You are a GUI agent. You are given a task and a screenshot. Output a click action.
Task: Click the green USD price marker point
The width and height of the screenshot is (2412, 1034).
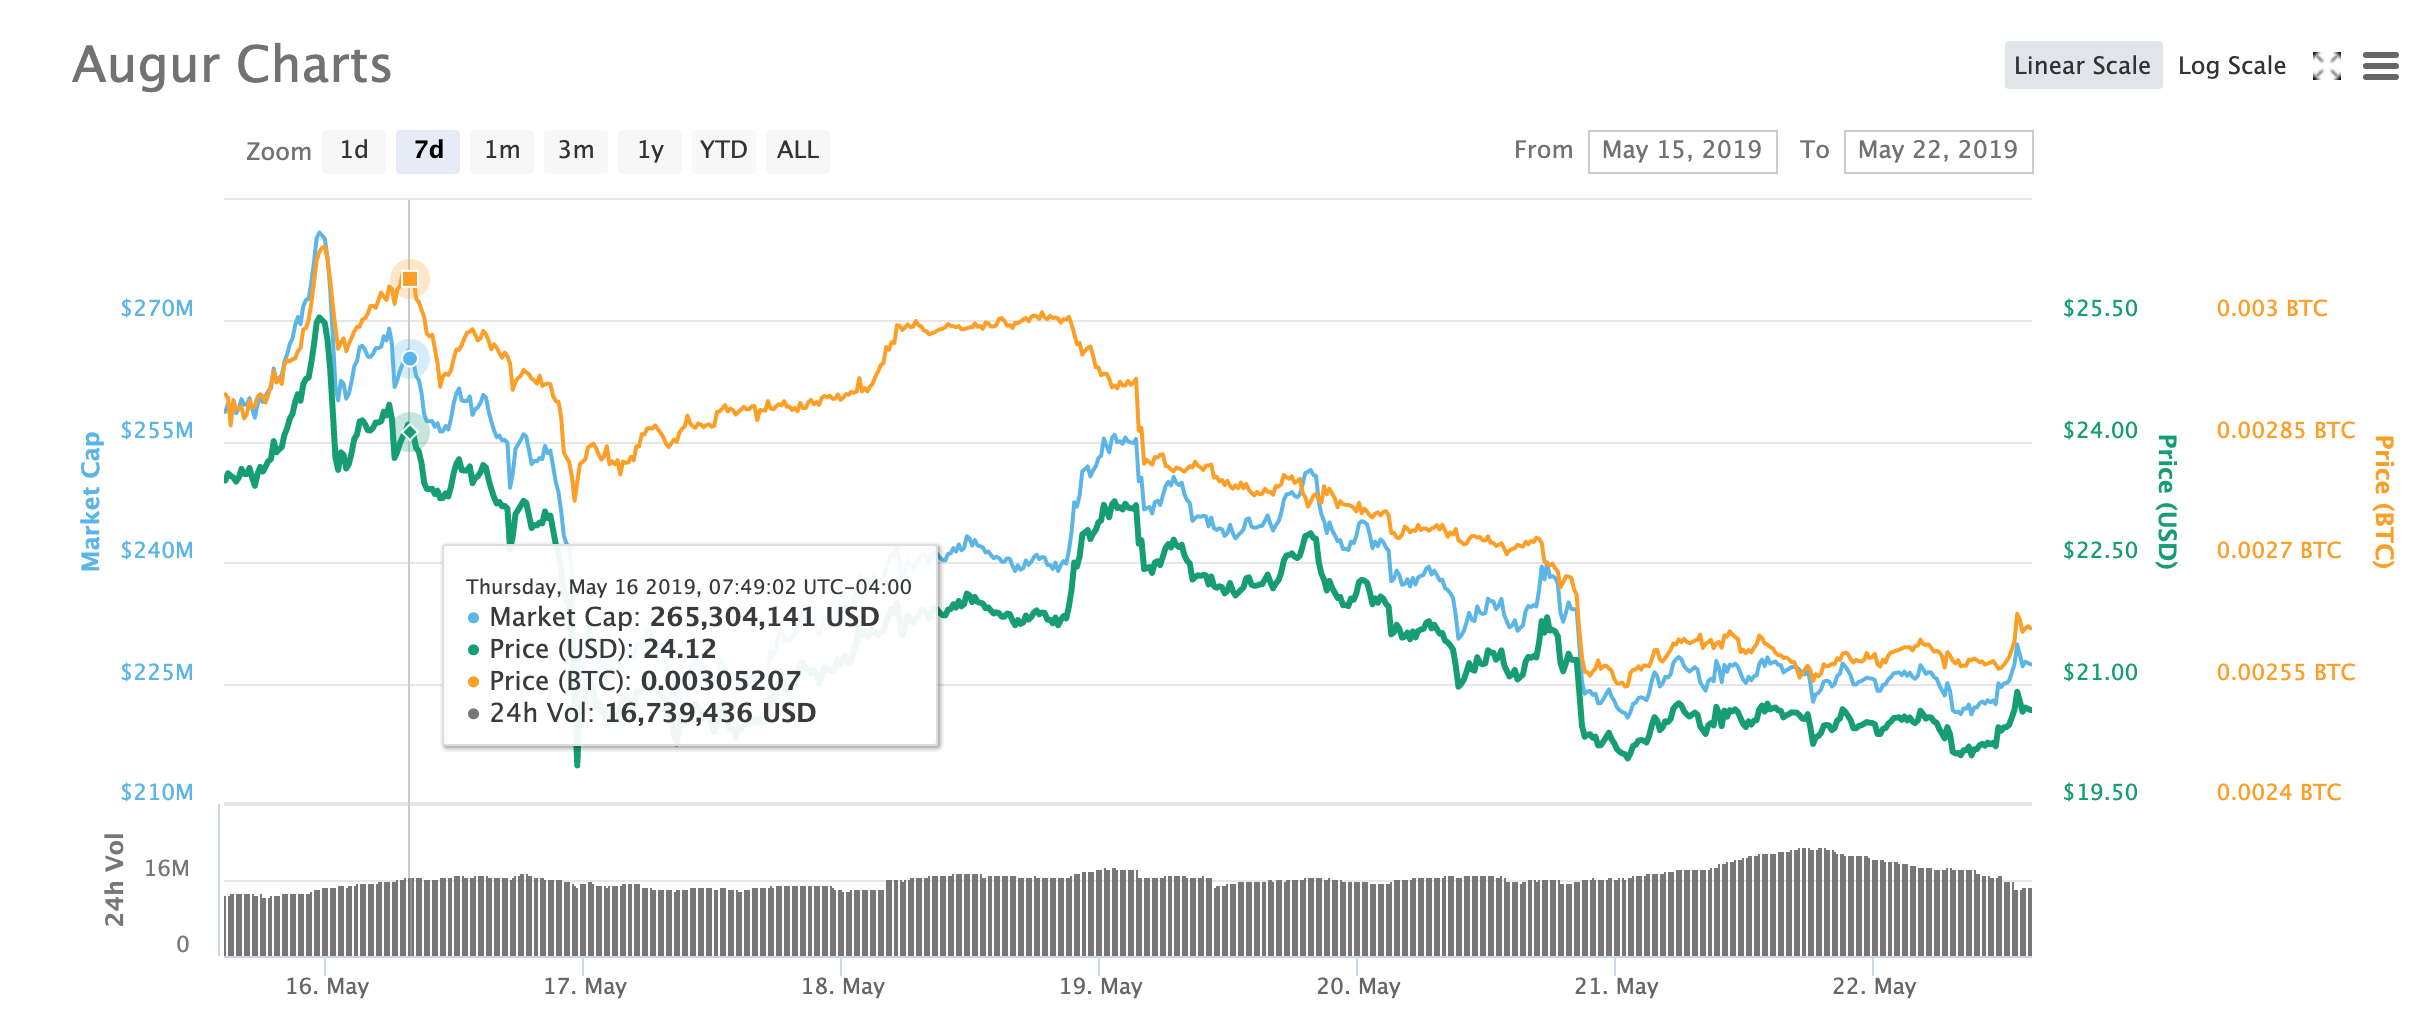pyautogui.click(x=410, y=432)
